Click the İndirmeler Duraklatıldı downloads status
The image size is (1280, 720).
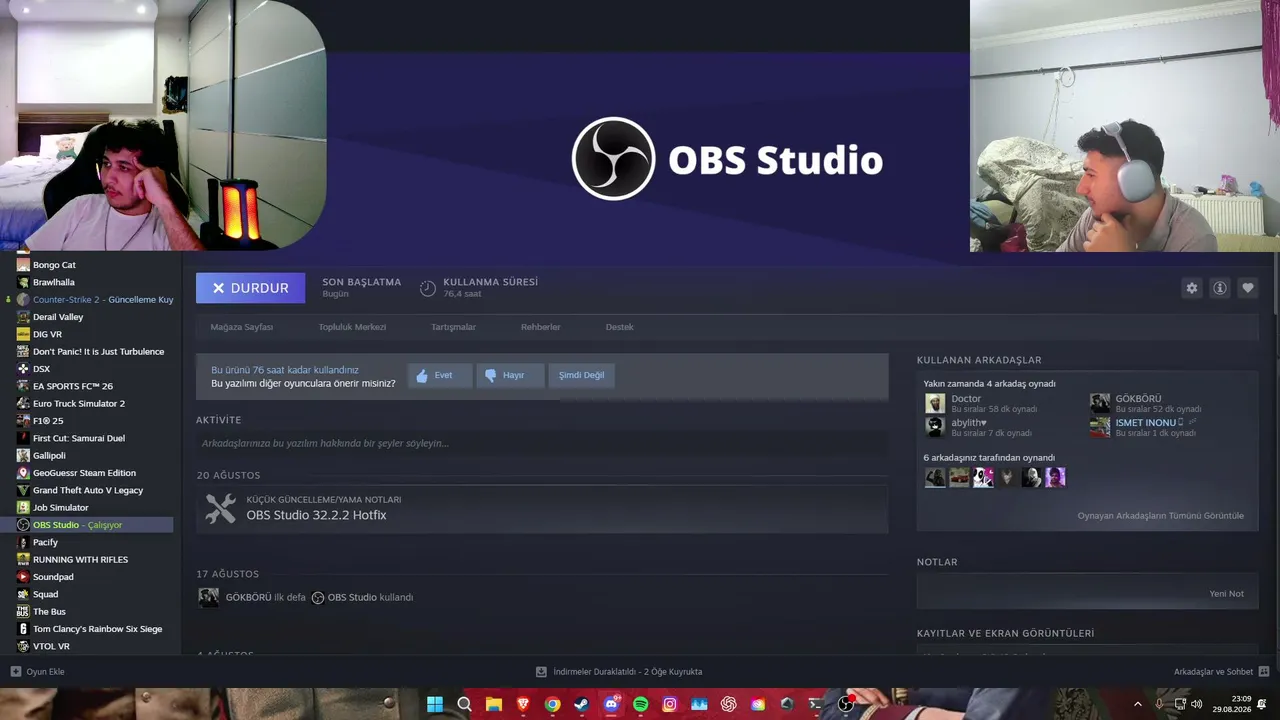coord(628,672)
